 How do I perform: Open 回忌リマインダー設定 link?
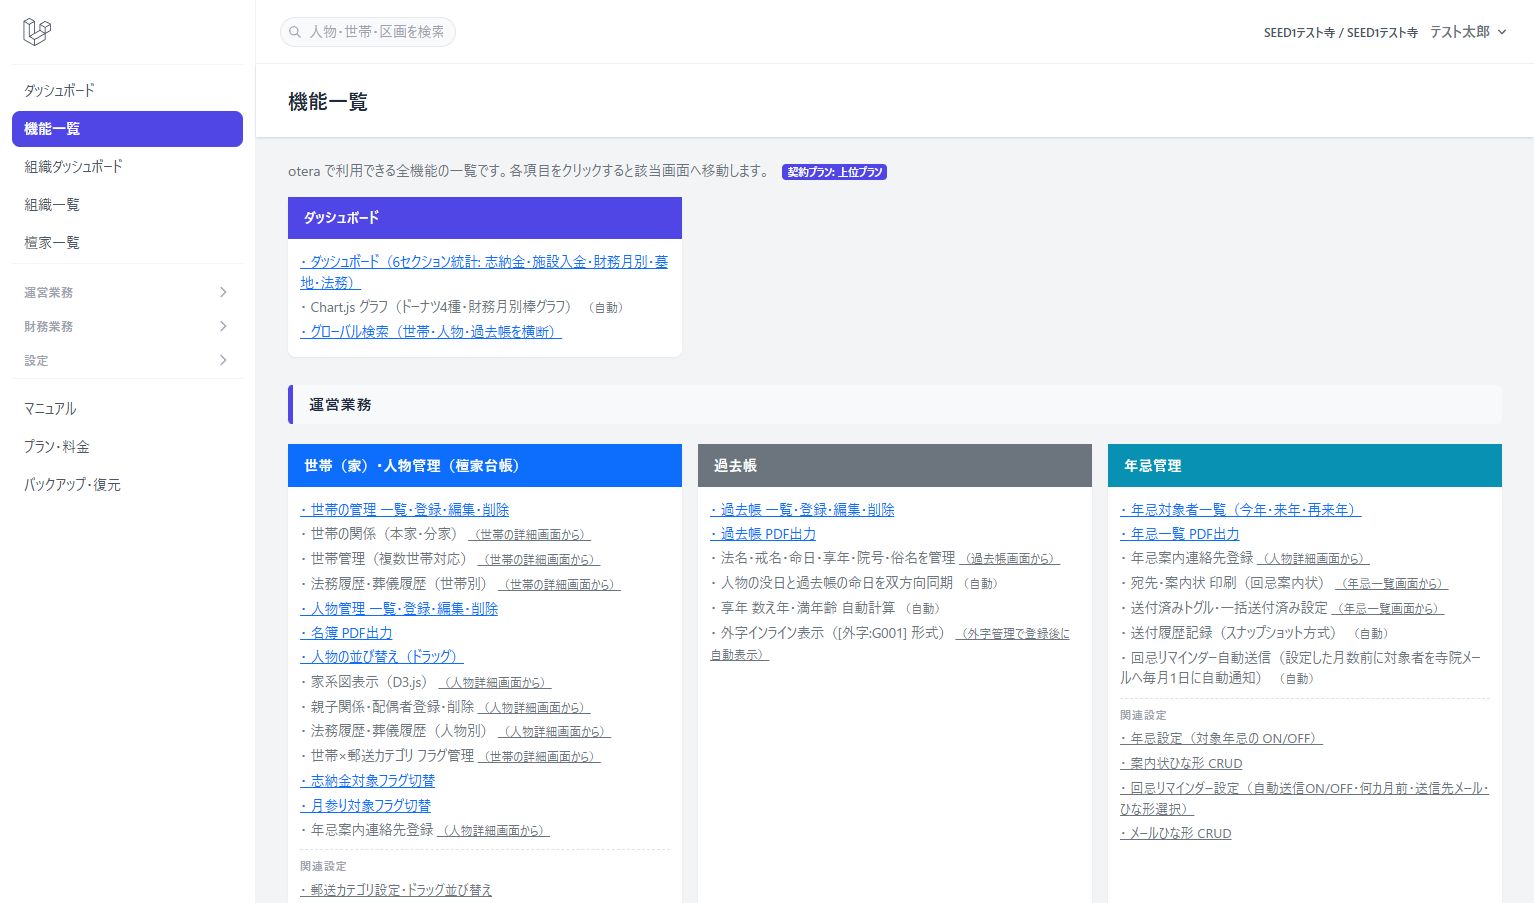(1305, 799)
